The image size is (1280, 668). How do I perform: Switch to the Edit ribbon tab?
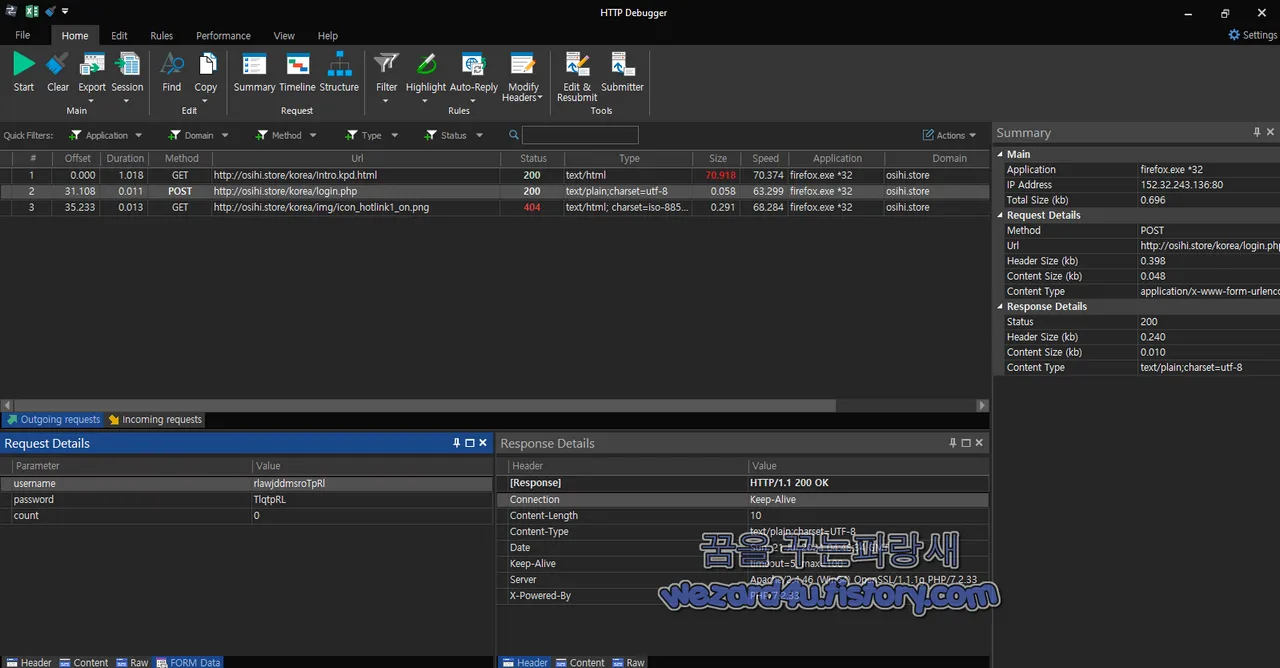point(119,35)
